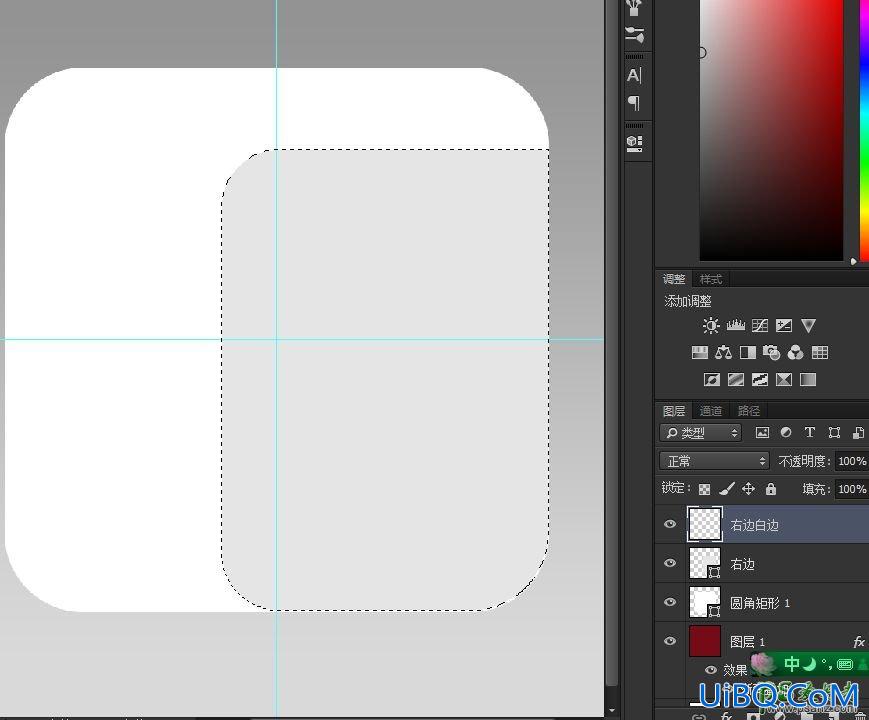Click the 填充 fill value field

[852, 489]
